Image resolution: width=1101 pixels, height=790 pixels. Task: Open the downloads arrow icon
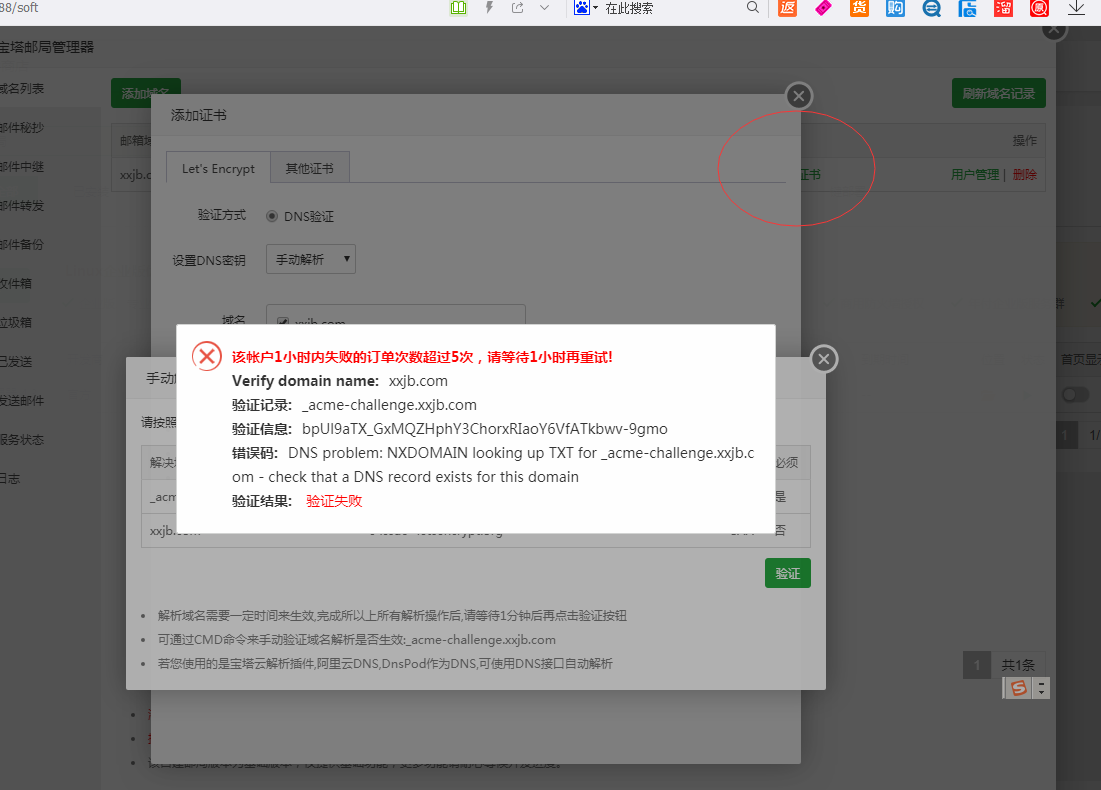[1076, 8]
